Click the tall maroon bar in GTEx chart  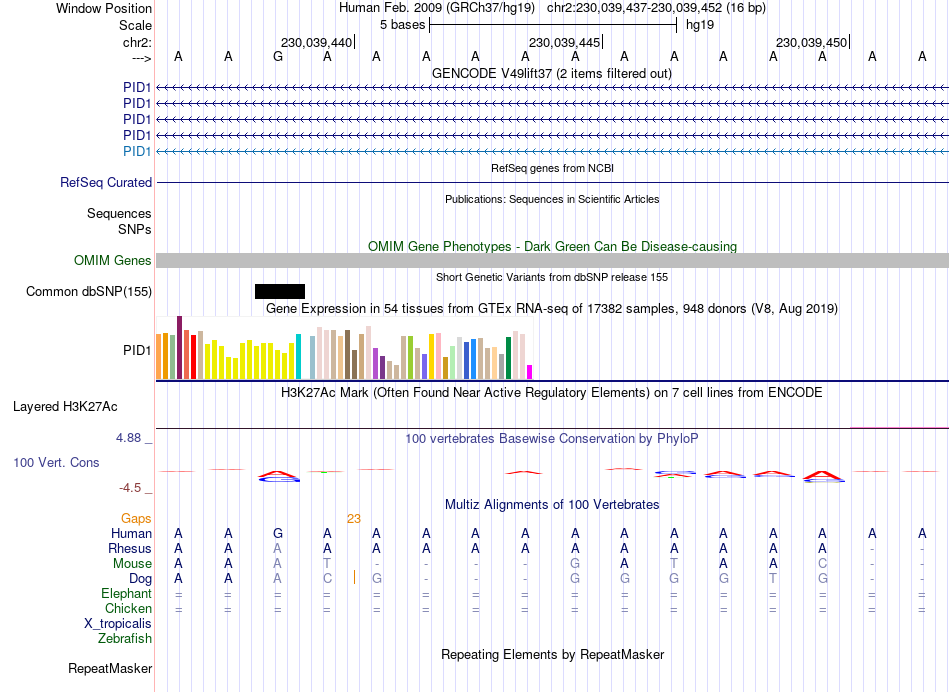(x=179, y=347)
